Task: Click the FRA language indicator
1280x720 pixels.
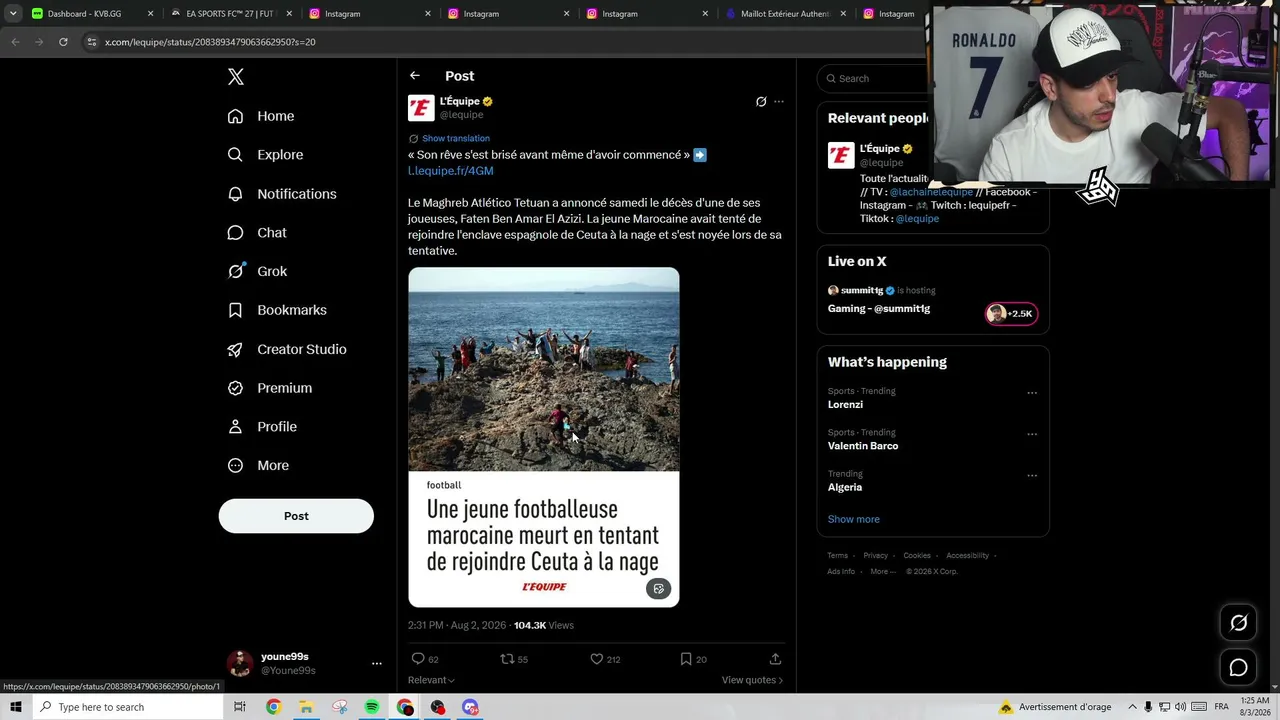Action: [x=1221, y=707]
